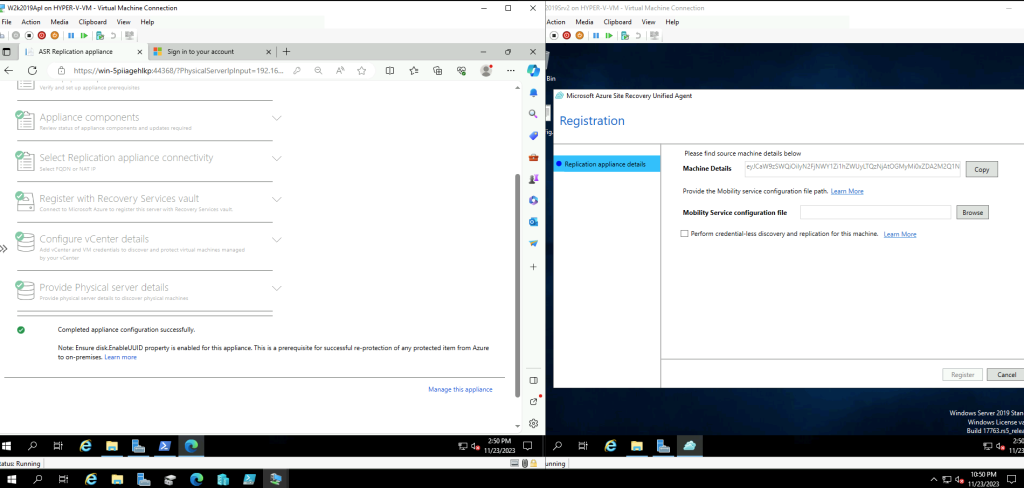
Task: Click Mobility Service configuration file input field
Action: tap(875, 212)
